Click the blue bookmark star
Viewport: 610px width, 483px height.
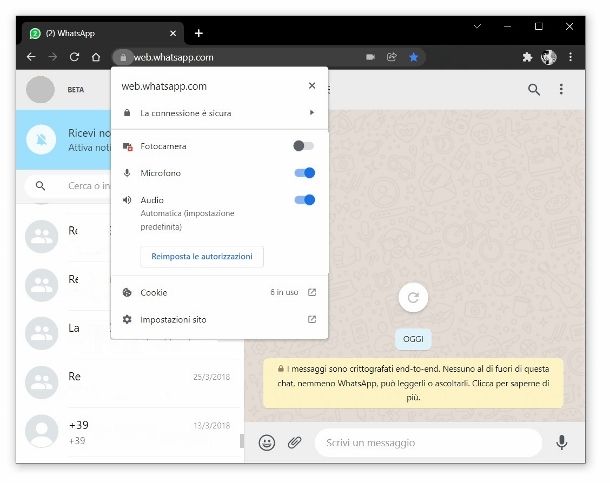[413, 57]
